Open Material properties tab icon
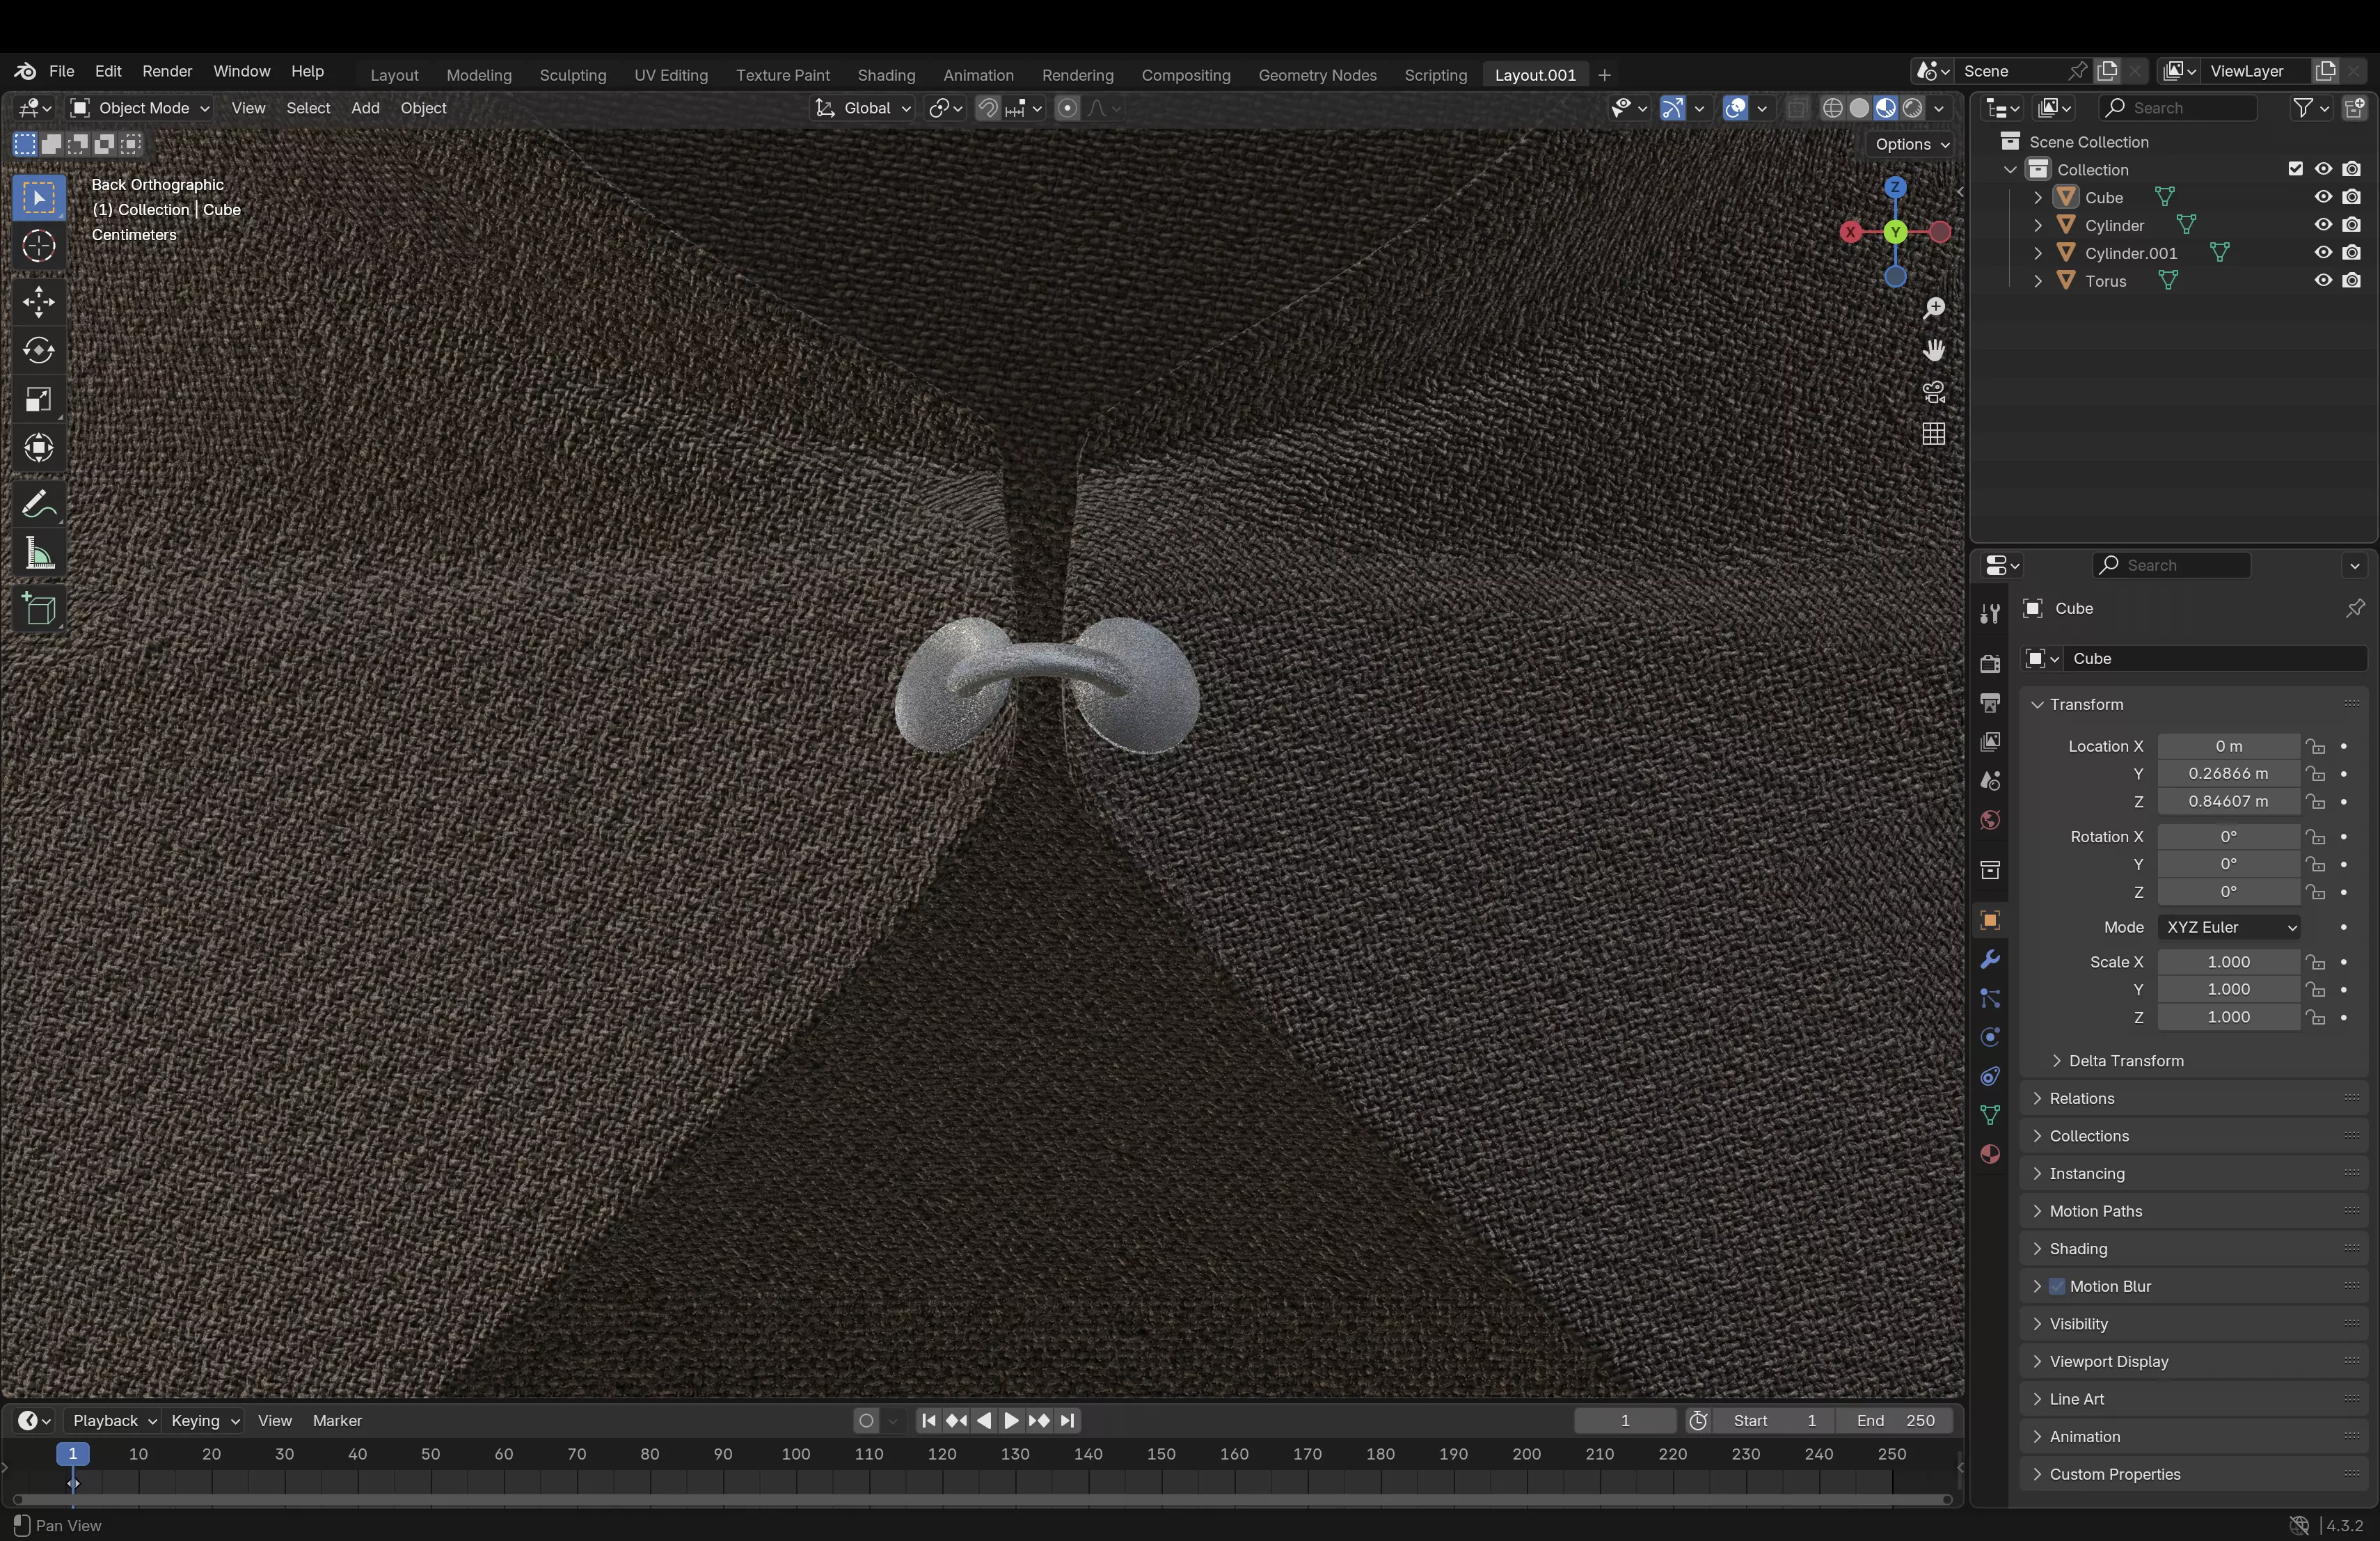The image size is (2380, 1541). point(1989,1154)
